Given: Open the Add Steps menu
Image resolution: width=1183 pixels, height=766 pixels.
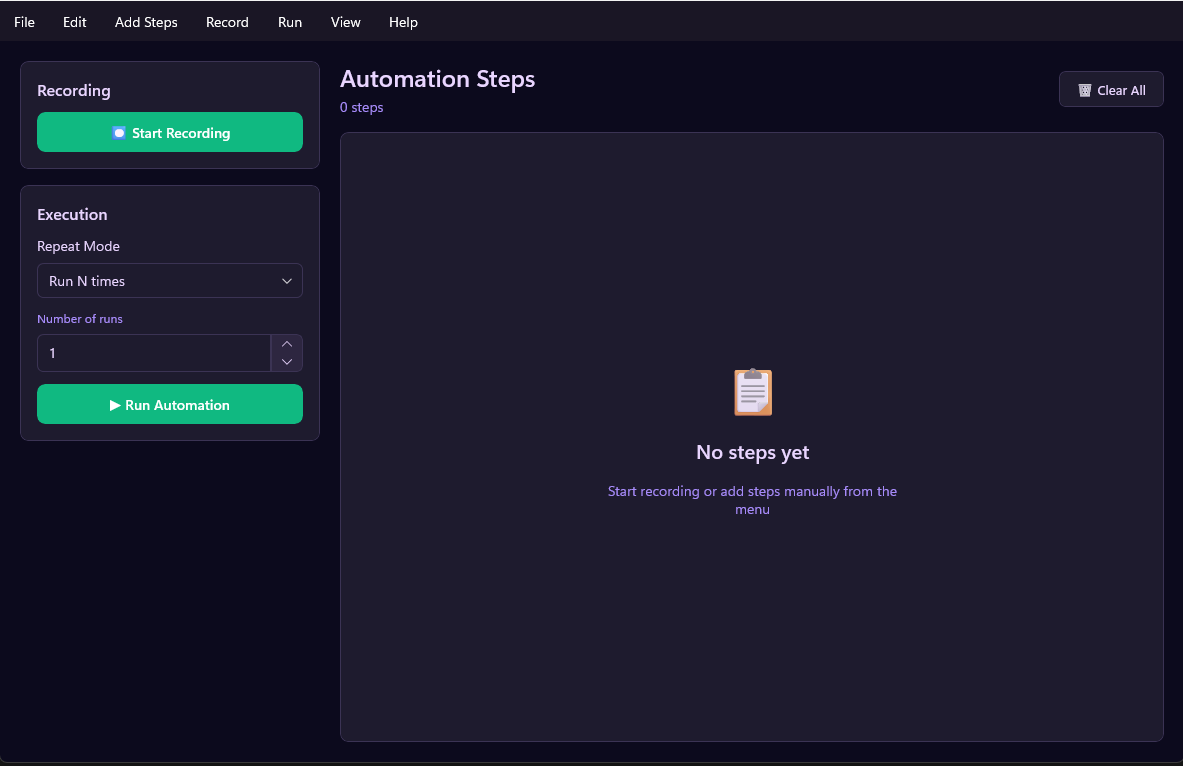Looking at the screenshot, I should click(146, 21).
